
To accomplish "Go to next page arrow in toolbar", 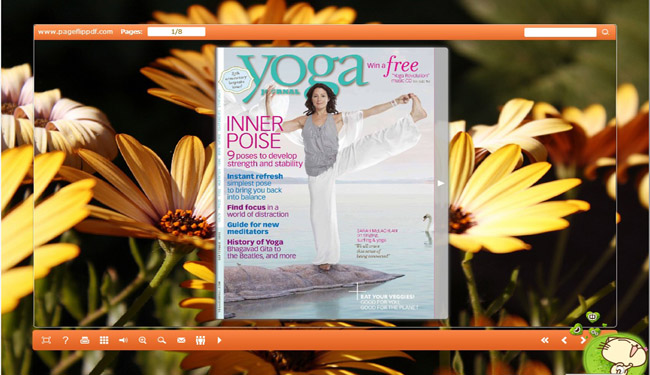I will click(582, 340).
